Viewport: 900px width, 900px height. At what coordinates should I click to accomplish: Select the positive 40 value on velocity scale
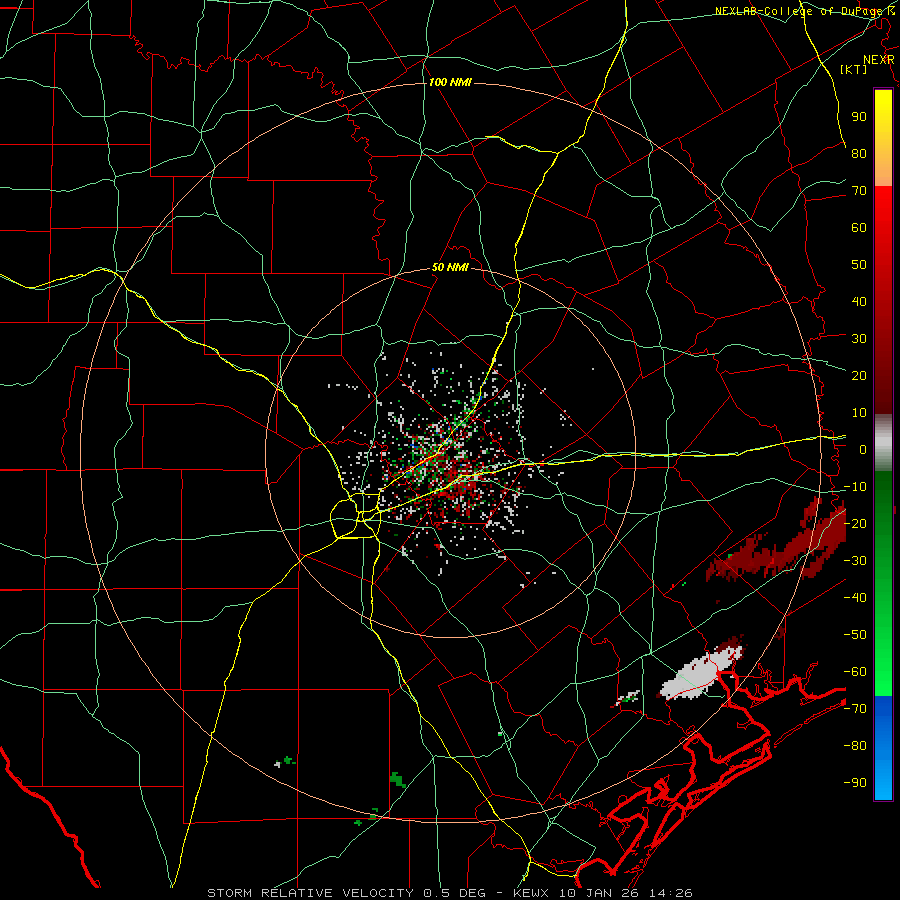859,301
